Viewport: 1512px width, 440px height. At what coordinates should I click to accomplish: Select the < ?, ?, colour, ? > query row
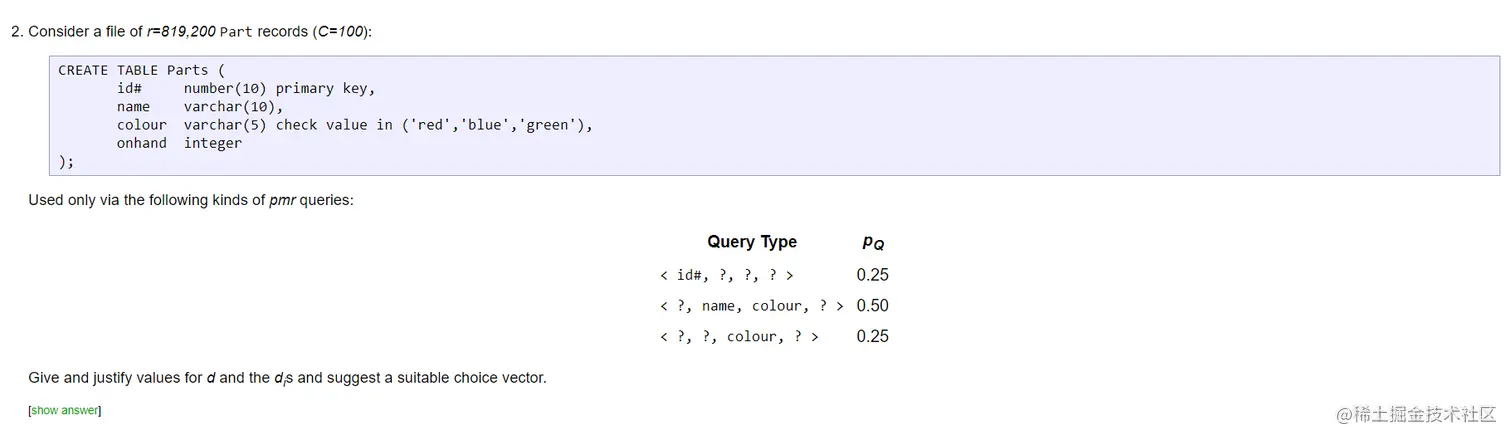pos(739,337)
